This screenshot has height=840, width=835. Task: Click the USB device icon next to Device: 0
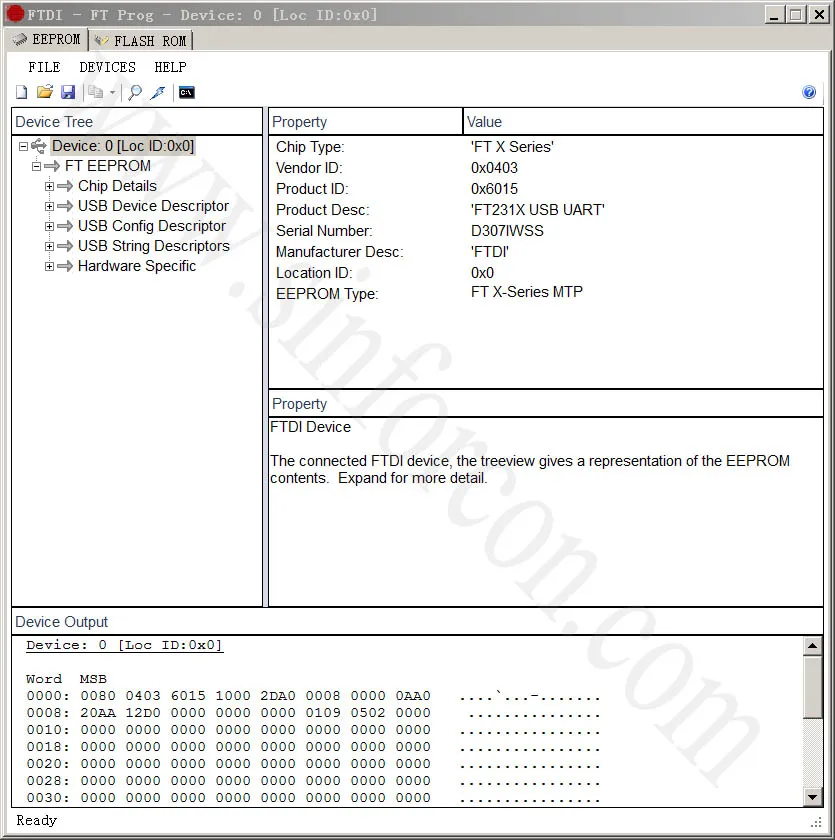pos(39,146)
